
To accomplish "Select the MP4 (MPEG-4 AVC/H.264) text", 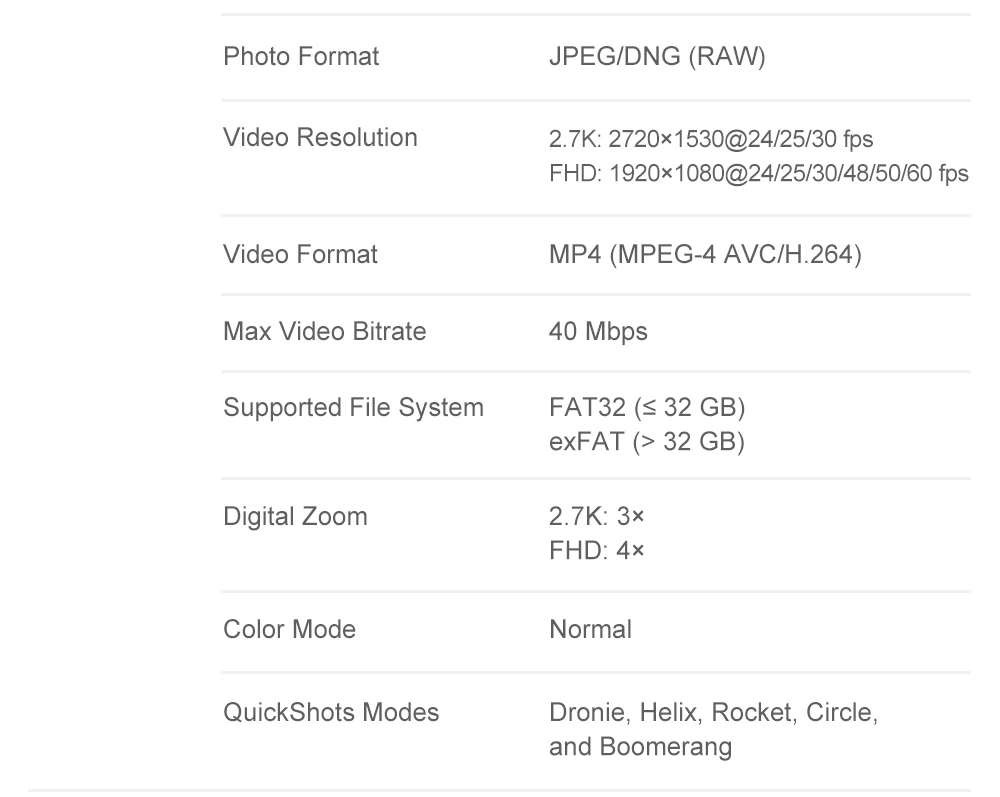I will (x=704, y=254).
